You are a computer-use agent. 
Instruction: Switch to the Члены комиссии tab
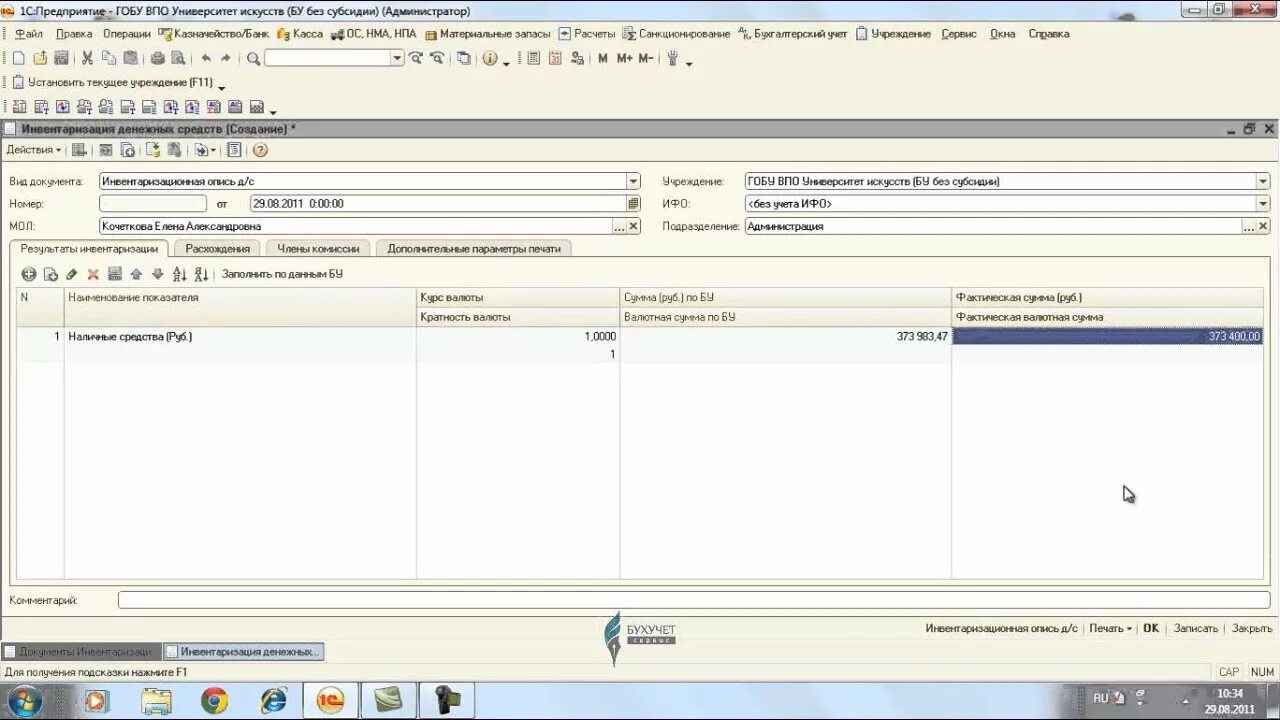[x=318, y=248]
